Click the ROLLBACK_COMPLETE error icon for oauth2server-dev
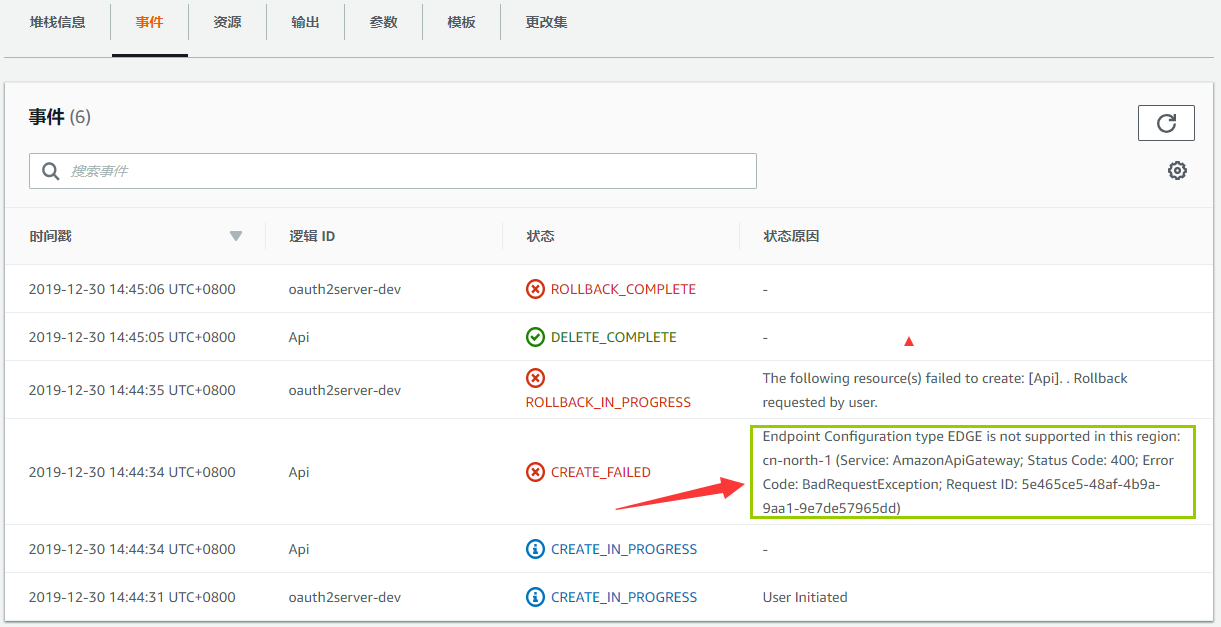The image size is (1221, 627). click(x=536, y=288)
